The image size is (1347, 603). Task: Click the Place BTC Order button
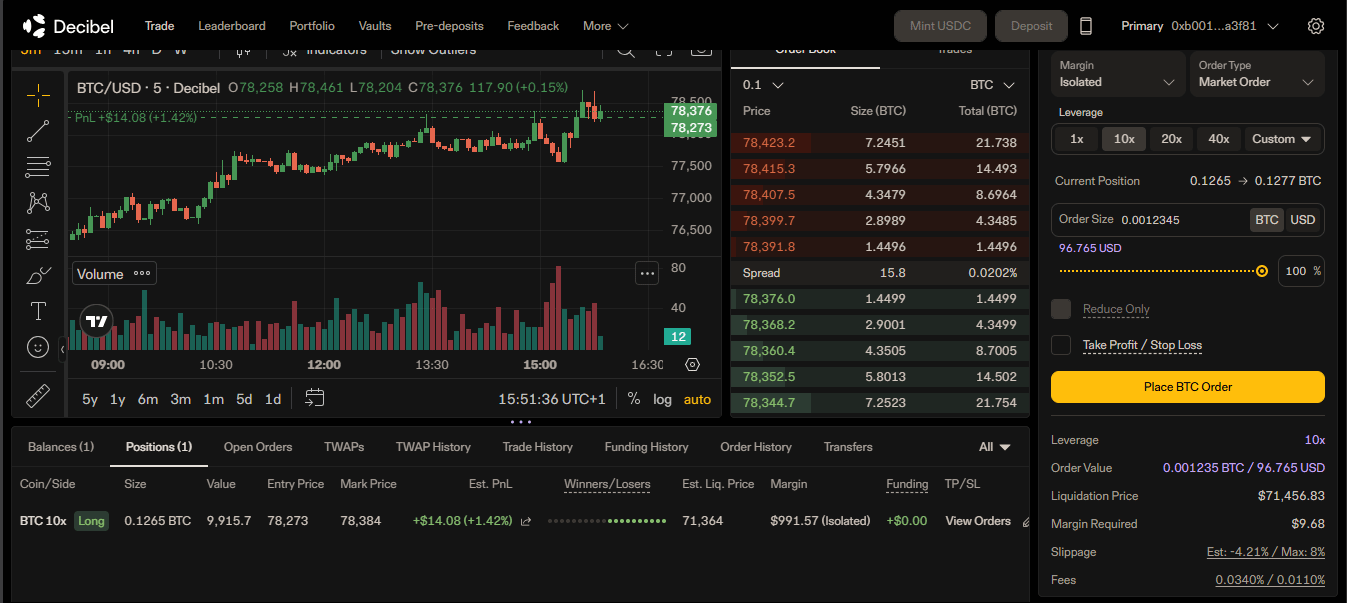(x=1187, y=387)
